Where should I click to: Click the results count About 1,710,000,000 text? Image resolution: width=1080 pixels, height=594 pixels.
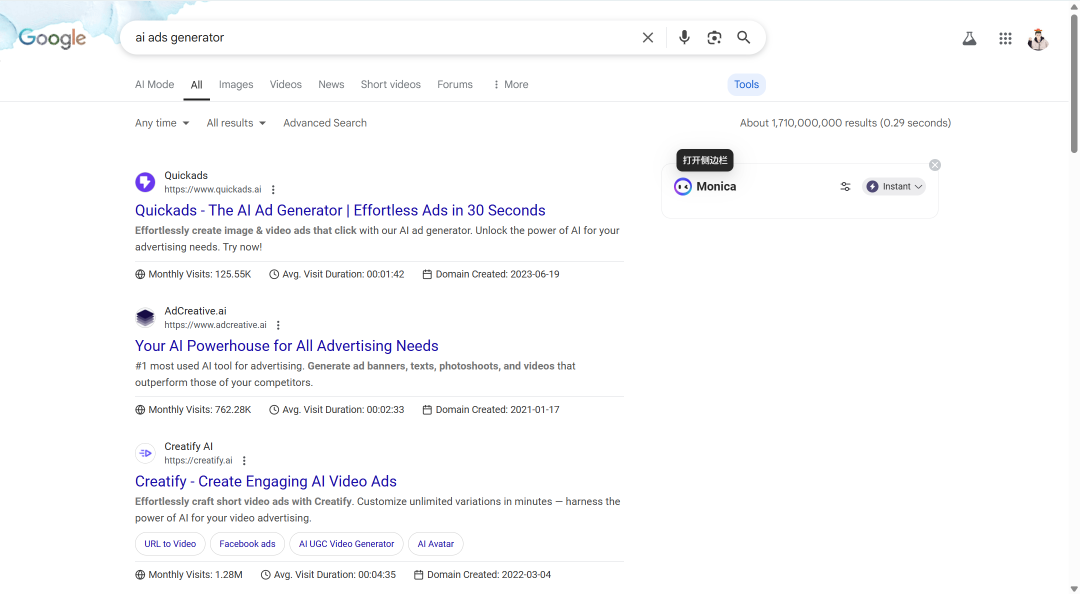pyautogui.click(x=845, y=123)
